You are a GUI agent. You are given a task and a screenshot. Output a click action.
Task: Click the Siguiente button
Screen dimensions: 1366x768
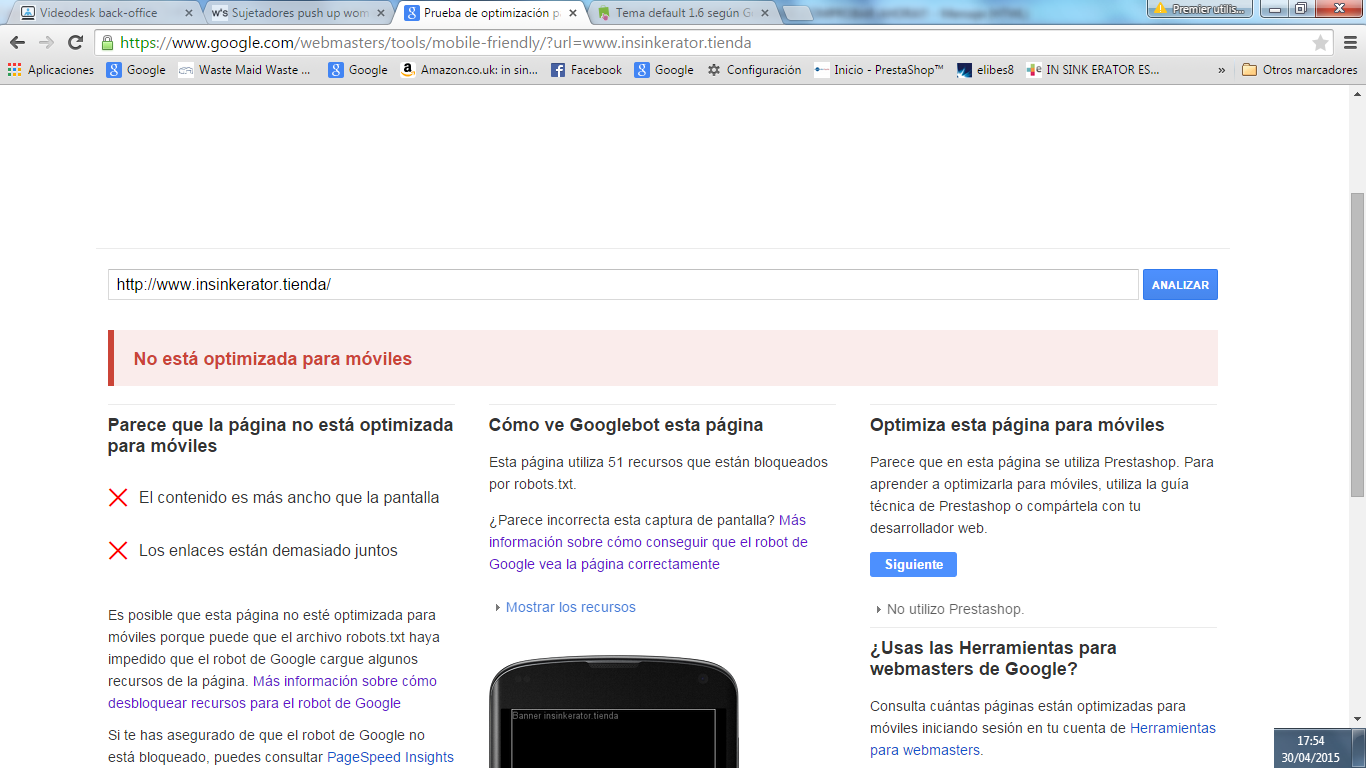click(913, 565)
